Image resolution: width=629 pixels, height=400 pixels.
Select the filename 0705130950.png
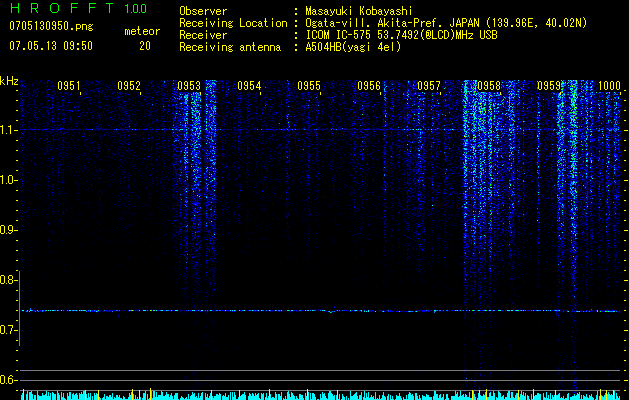(51, 26)
